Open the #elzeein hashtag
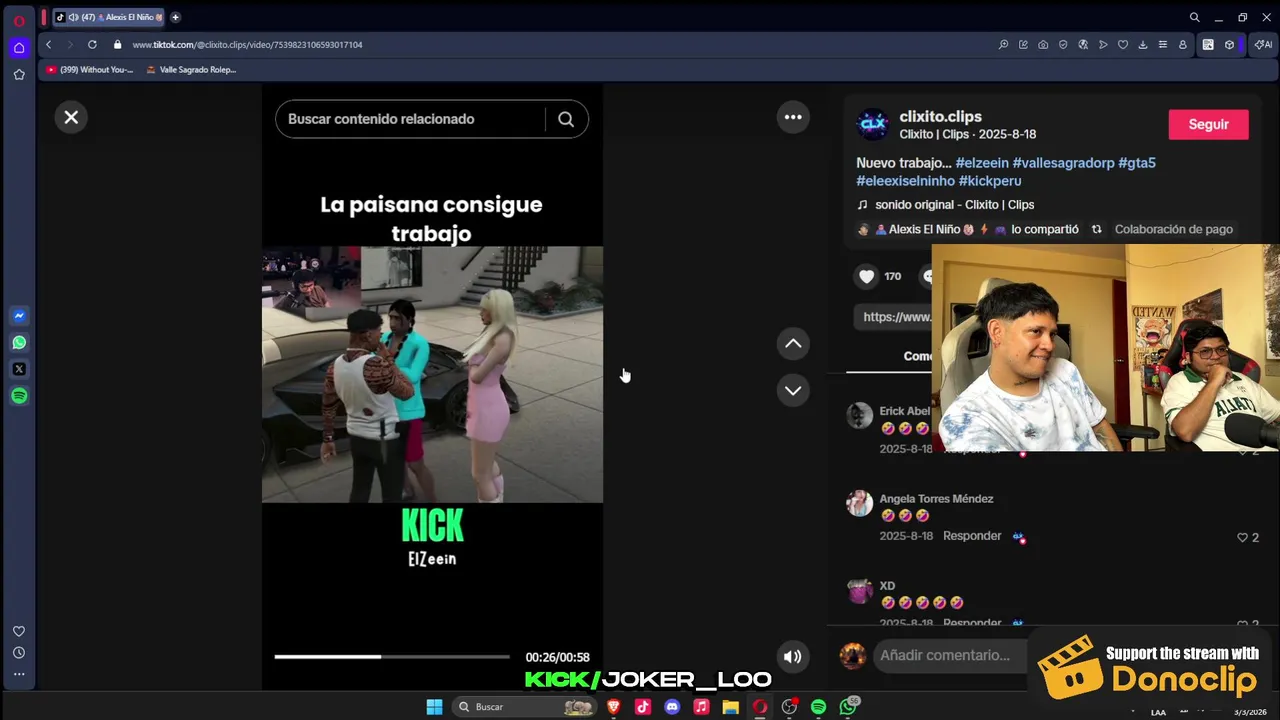The width and height of the screenshot is (1280, 720). 982,162
